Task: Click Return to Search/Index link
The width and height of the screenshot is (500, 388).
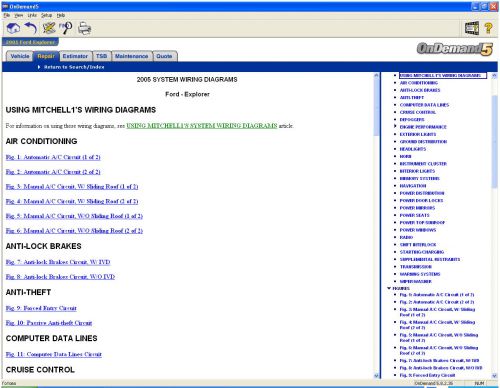Action: 74,67
